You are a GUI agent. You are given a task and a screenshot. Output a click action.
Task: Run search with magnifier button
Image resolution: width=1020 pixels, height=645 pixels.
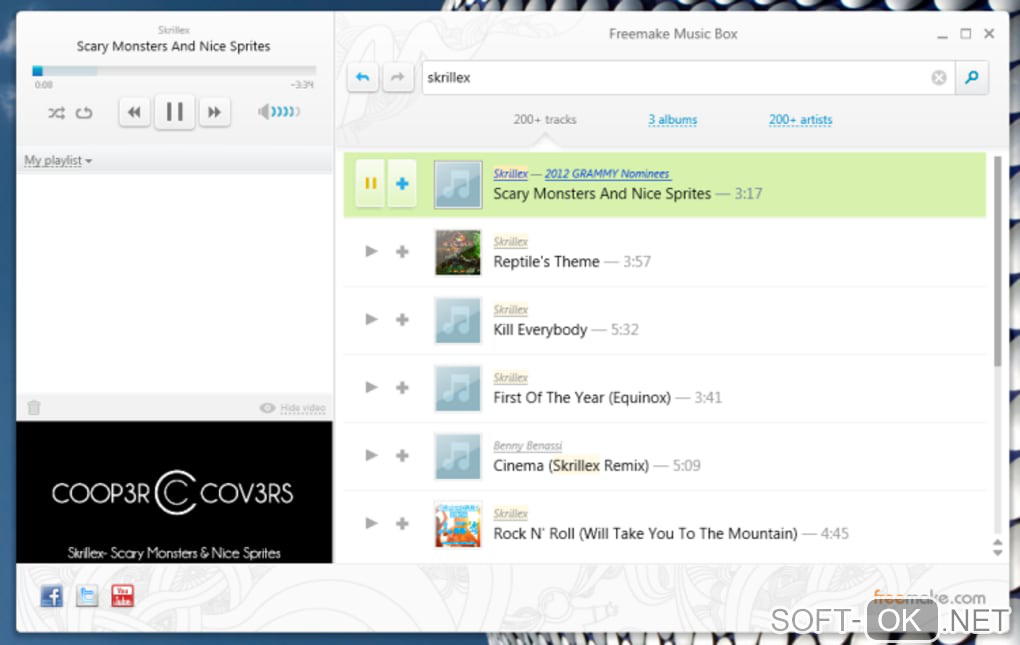[x=972, y=77]
